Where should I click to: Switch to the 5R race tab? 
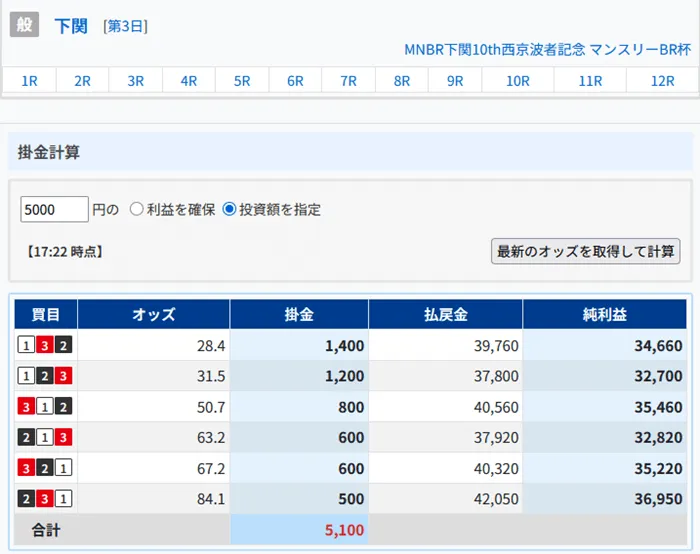pos(242,81)
